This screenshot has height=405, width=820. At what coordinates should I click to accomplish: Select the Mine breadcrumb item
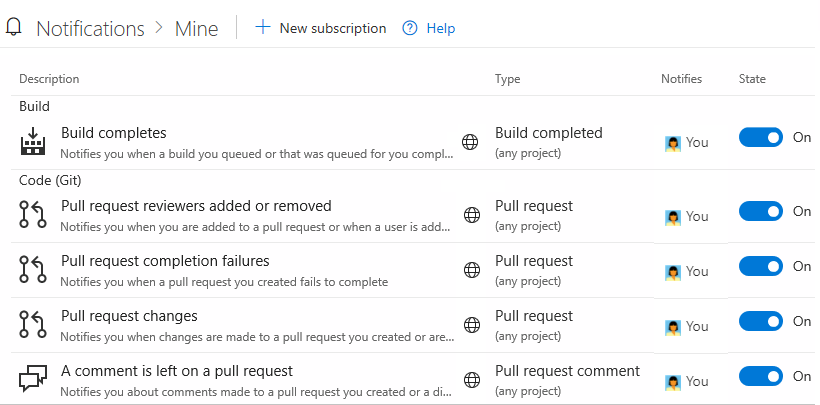coord(196,28)
